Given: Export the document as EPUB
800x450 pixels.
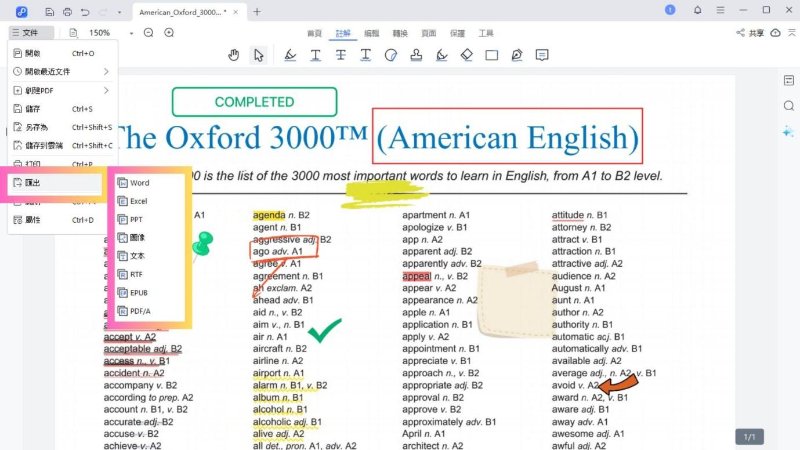Looking at the screenshot, I should [x=140, y=293].
